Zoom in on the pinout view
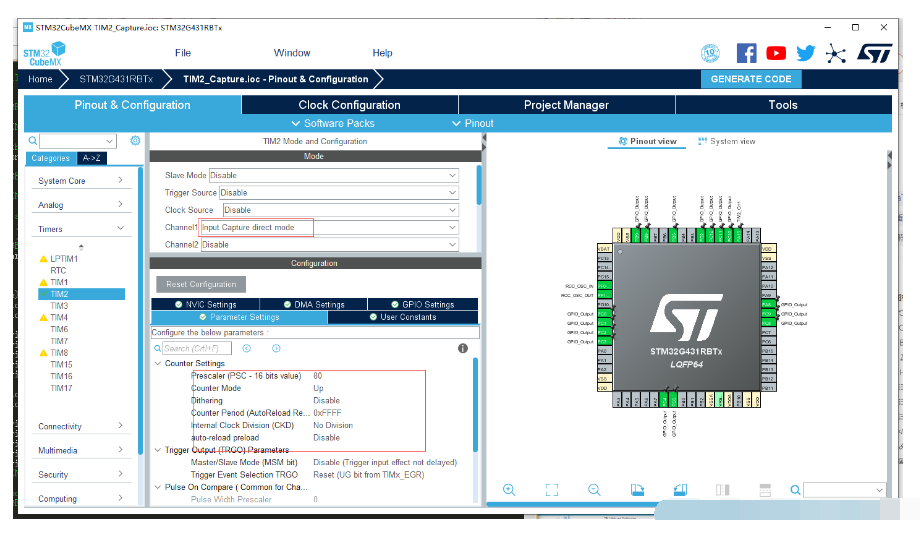 pyautogui.click(x=509, y=490)
